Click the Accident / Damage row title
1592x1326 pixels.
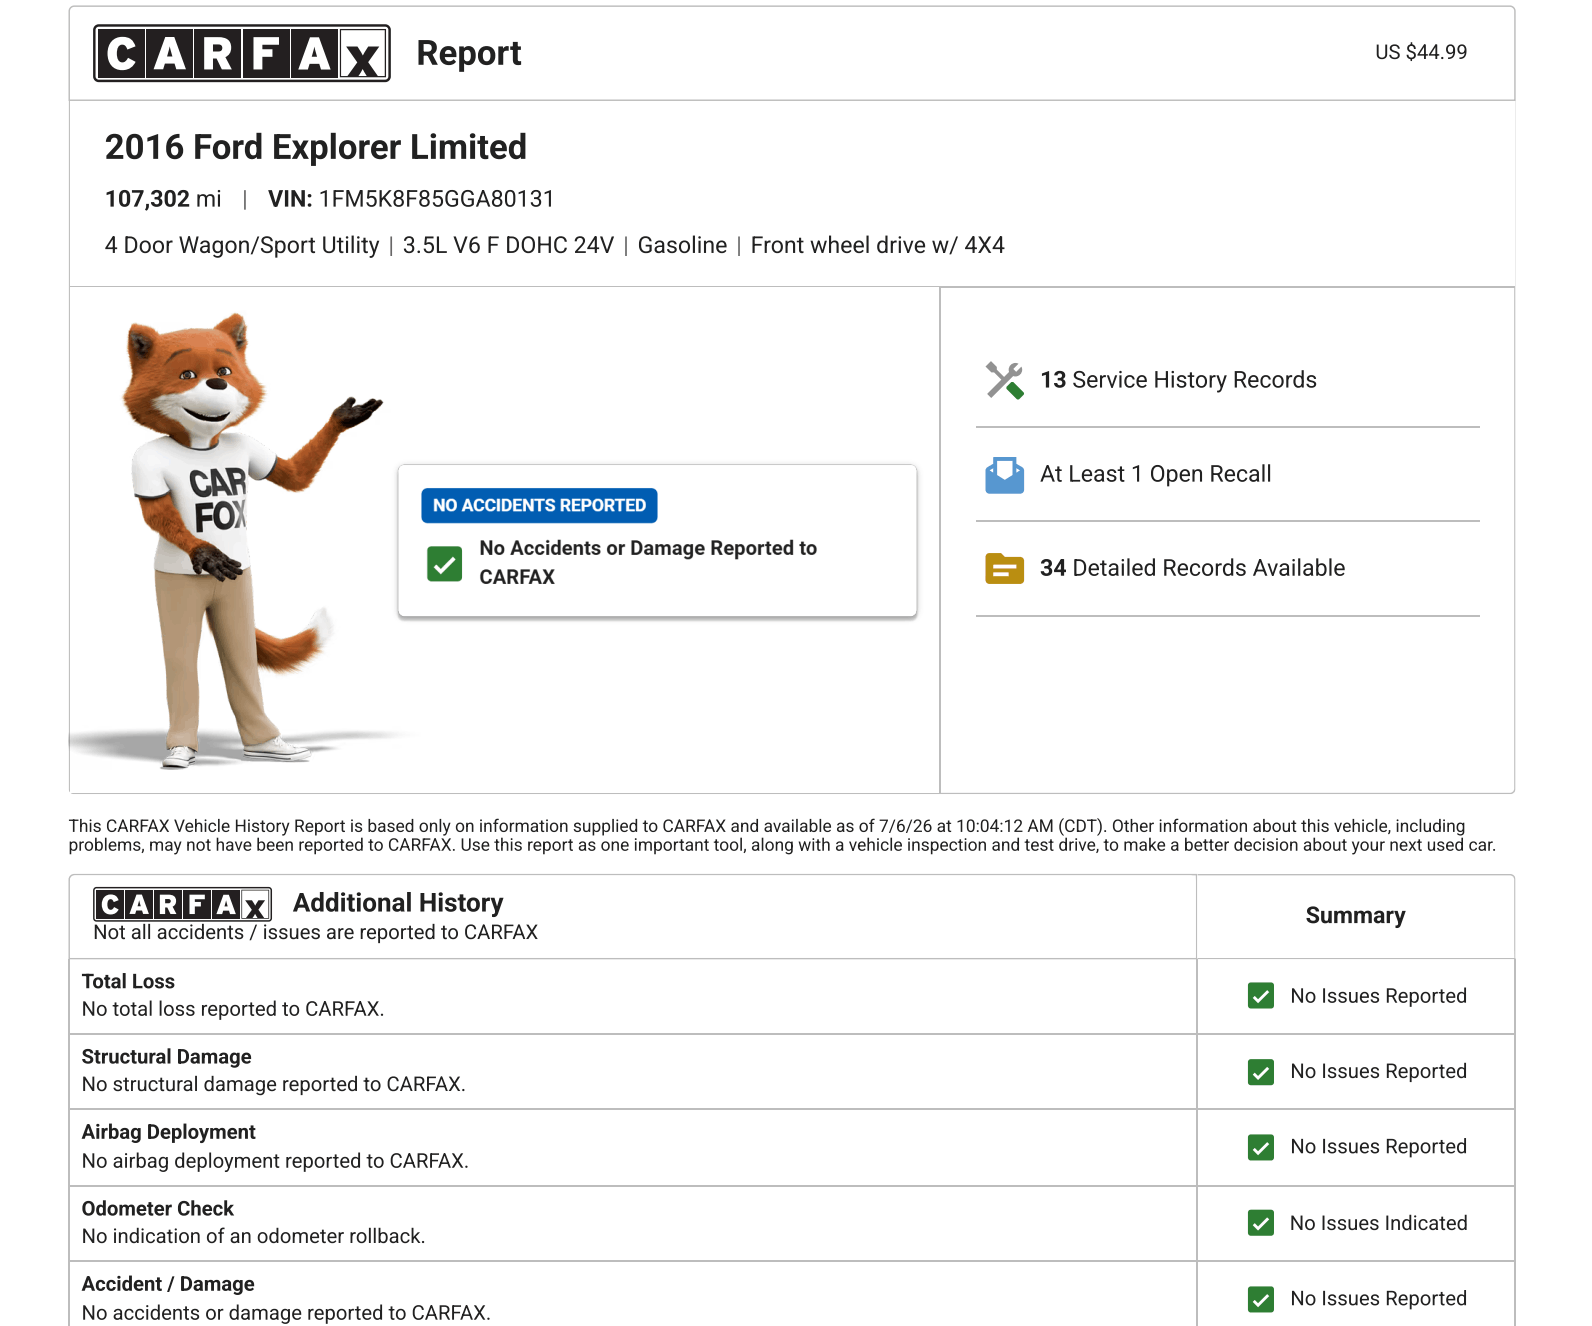(168, 1284)
